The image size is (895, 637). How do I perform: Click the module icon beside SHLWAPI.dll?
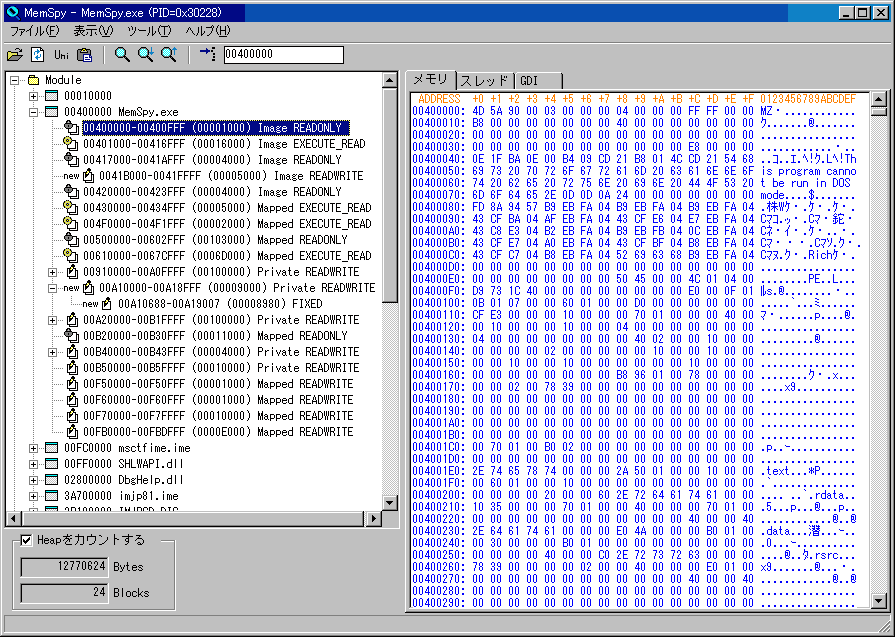[x=51, y=463]
